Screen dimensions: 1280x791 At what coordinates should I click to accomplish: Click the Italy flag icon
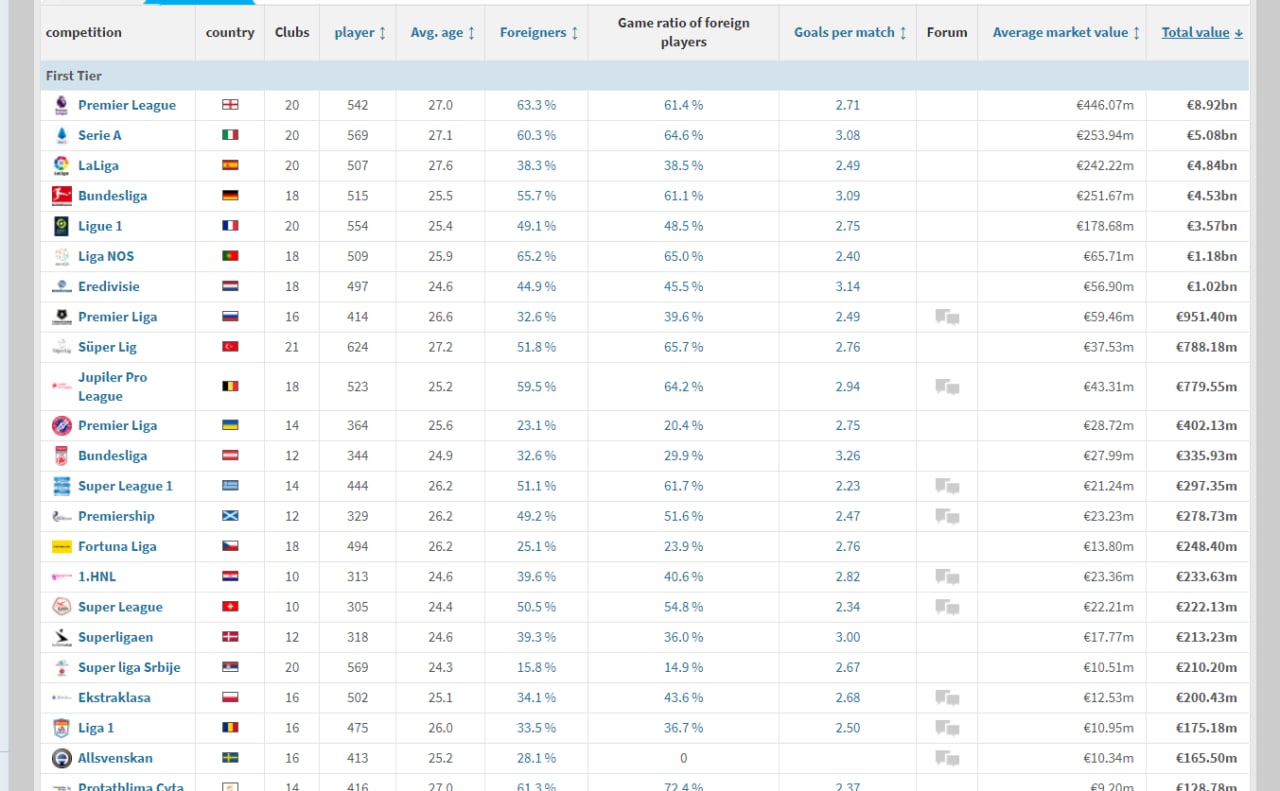230,135
